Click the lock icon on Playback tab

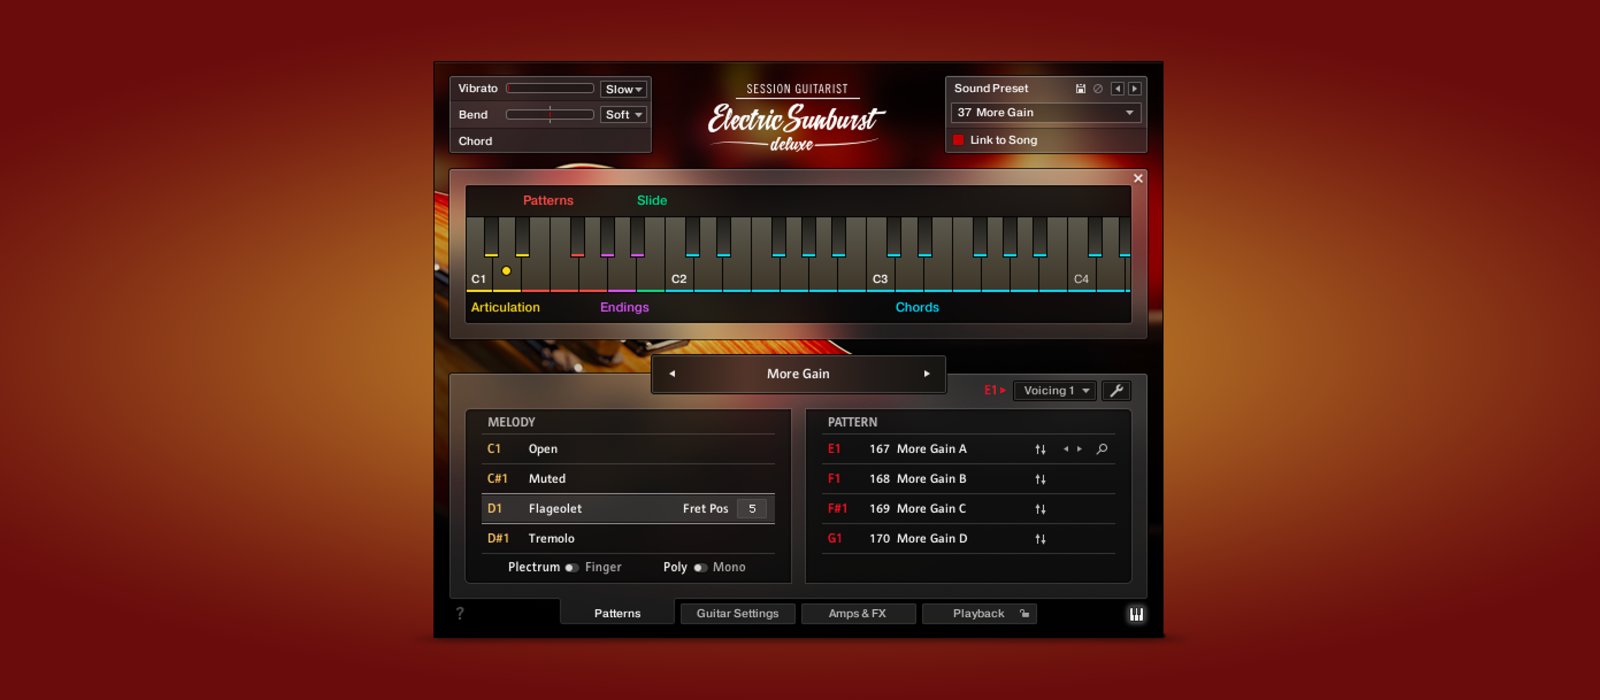pyautogui.click(x=1024, y=614)
